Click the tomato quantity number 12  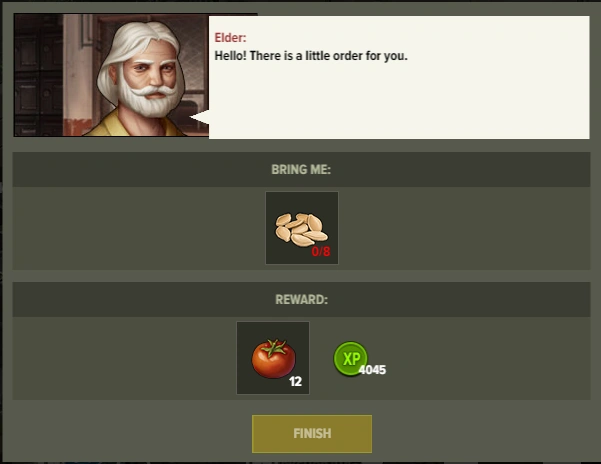point(295,381)
